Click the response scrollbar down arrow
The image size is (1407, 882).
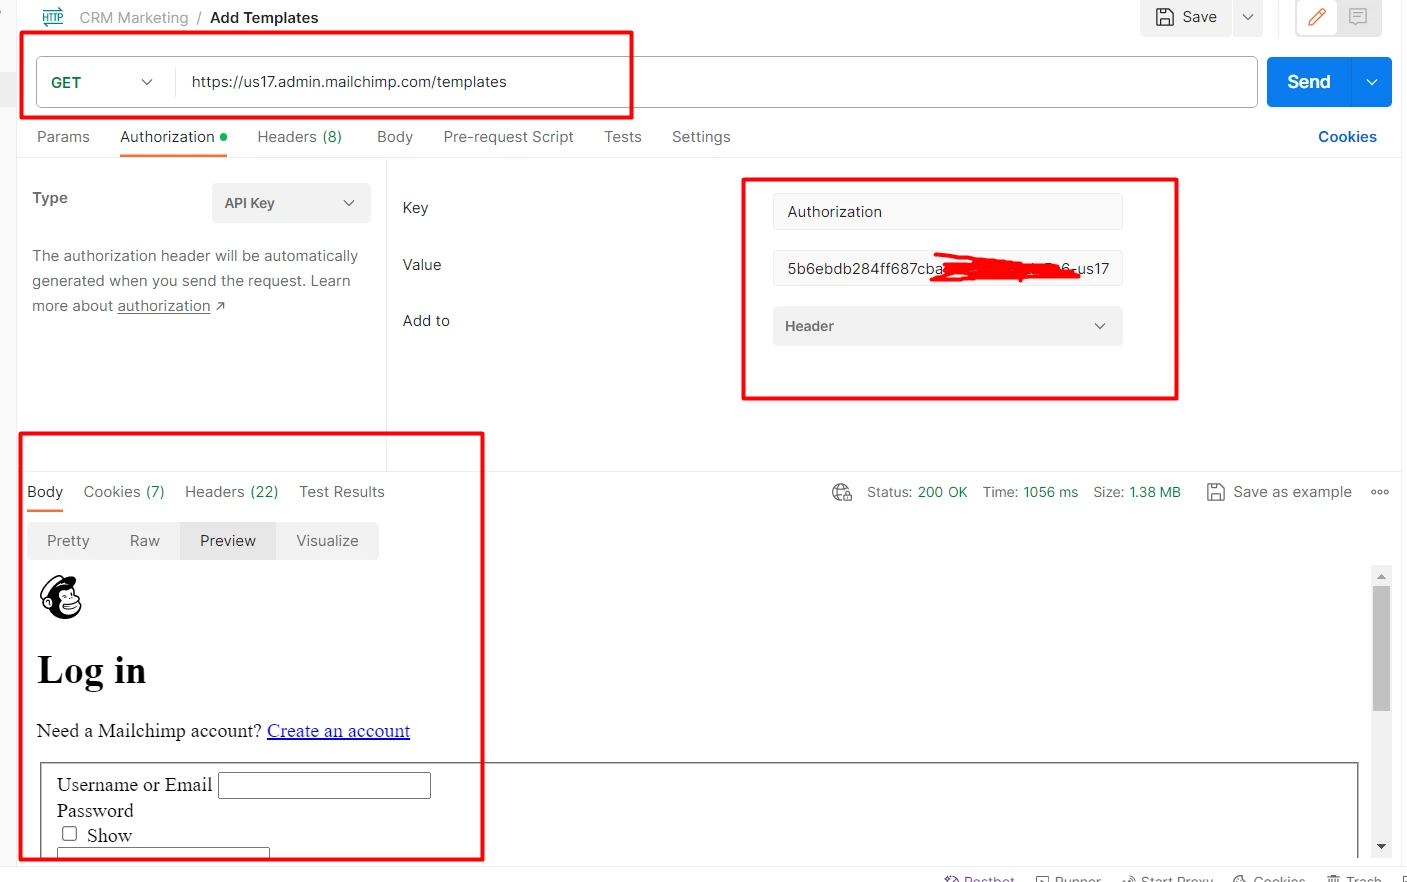[x=1381, y=846]
